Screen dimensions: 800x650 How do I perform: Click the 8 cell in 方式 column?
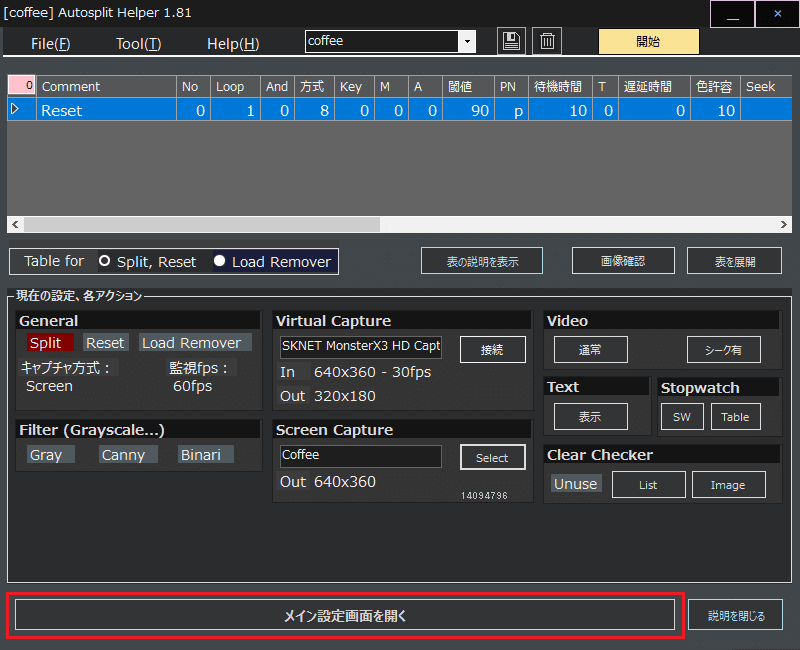pyautogui.click(x=314, y=110)
